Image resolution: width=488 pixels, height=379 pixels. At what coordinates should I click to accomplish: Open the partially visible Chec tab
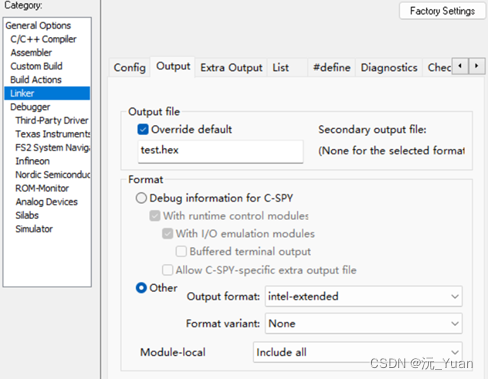438,68
